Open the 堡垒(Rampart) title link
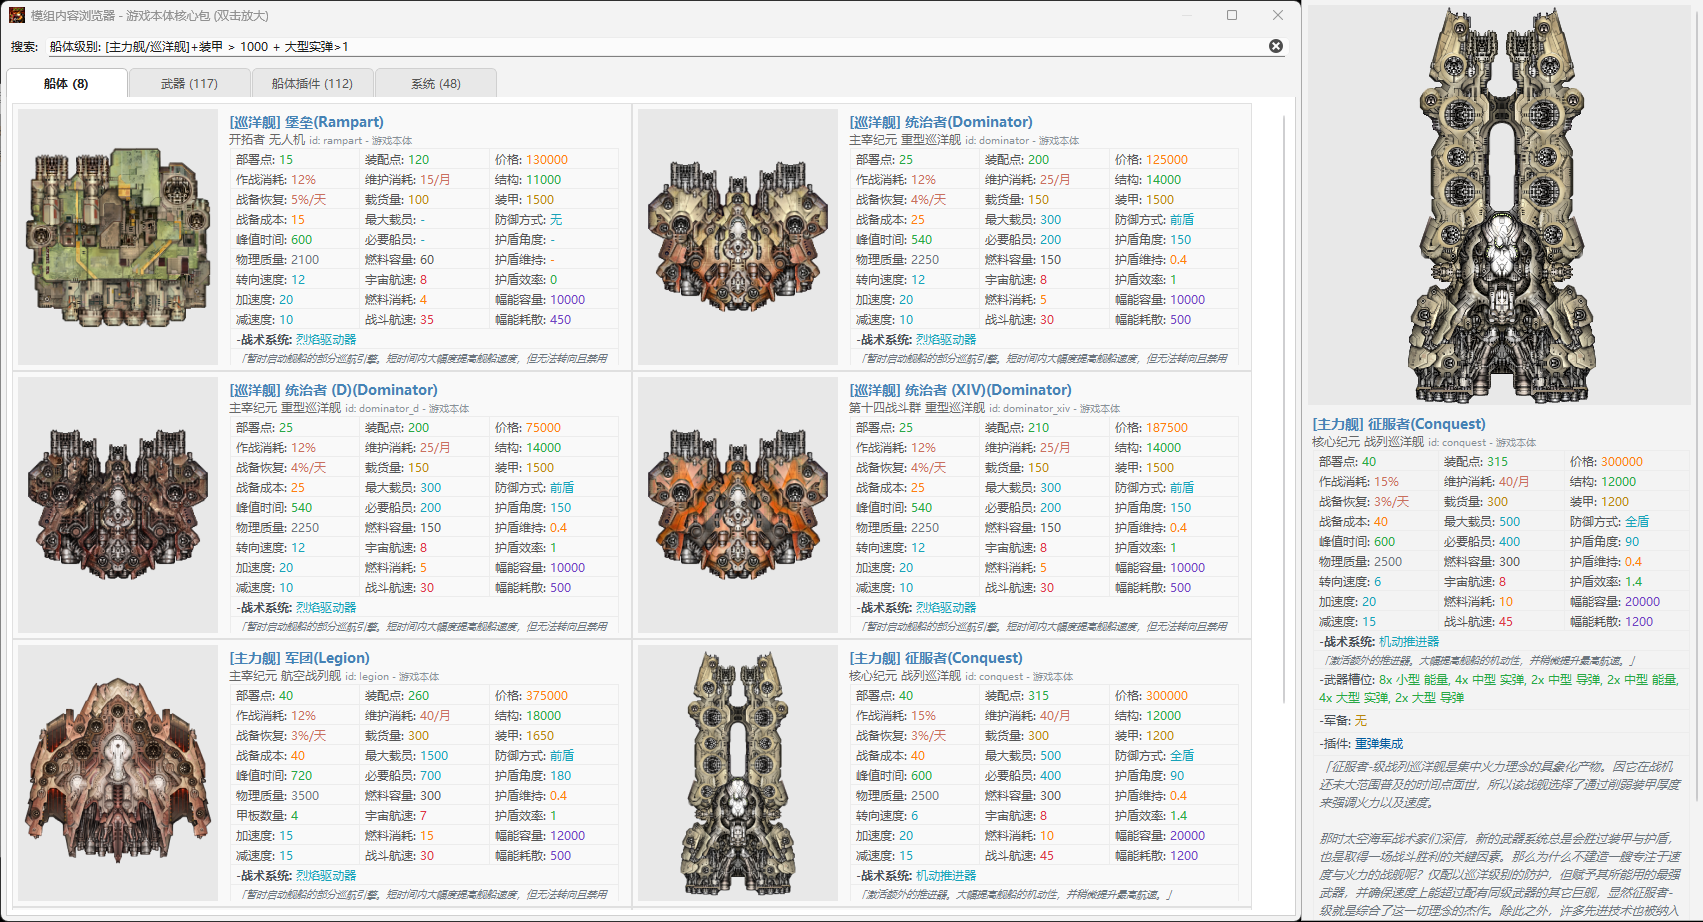This screenshot has height=922, width=1703. pyautogui.click(x=306, y=122)
